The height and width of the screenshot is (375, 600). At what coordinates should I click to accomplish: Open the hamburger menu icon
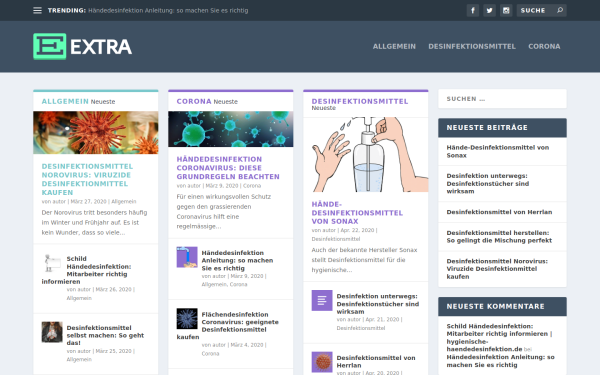[x=37, y=10]
